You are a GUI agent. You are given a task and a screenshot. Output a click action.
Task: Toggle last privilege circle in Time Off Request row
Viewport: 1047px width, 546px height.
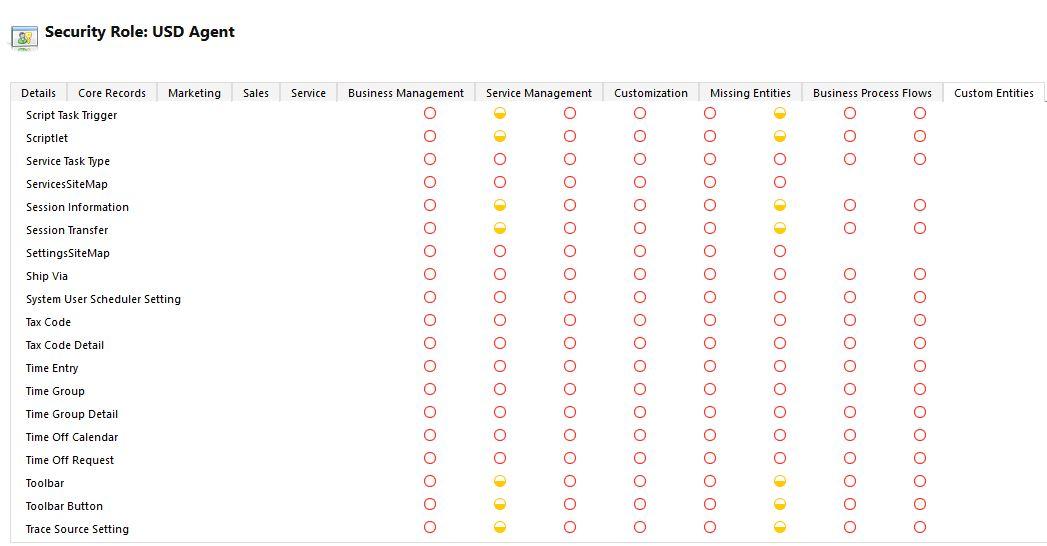pyautogui.click(x=920, y=458)
